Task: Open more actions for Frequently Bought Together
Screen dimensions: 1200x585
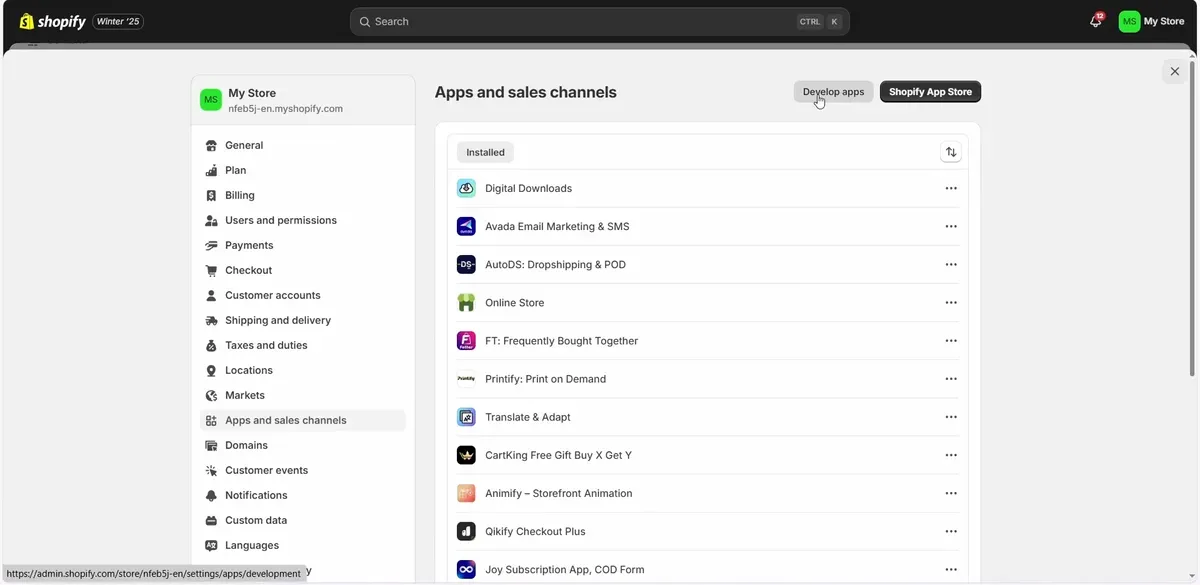Action: coord(951,340)
